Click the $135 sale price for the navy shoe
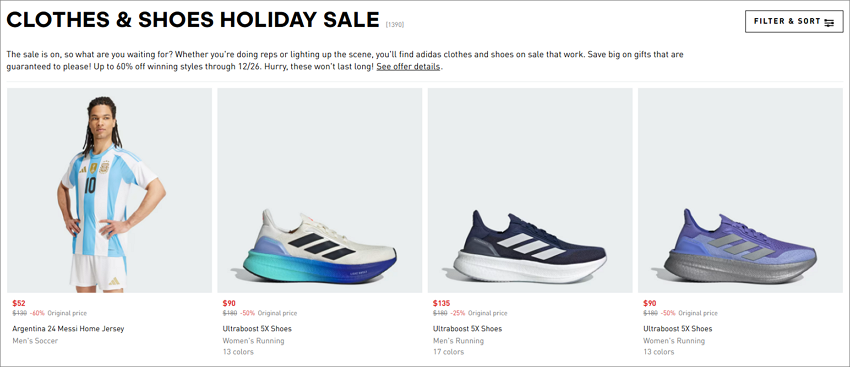Screen dimensions: 850x367 [x=441, y=303]
